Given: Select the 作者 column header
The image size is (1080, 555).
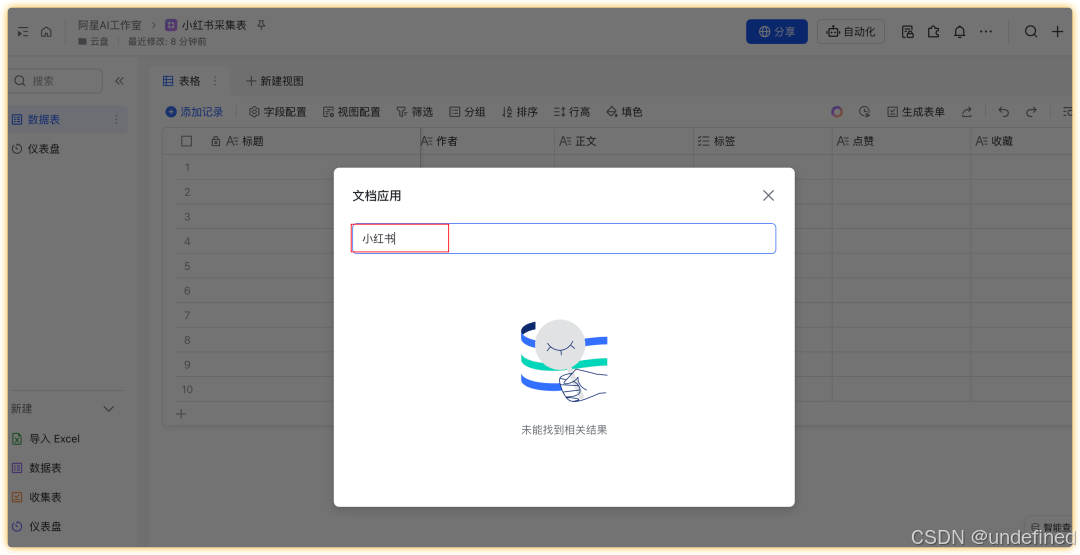Looking at the screenshot, I should [x=488, y=141].
